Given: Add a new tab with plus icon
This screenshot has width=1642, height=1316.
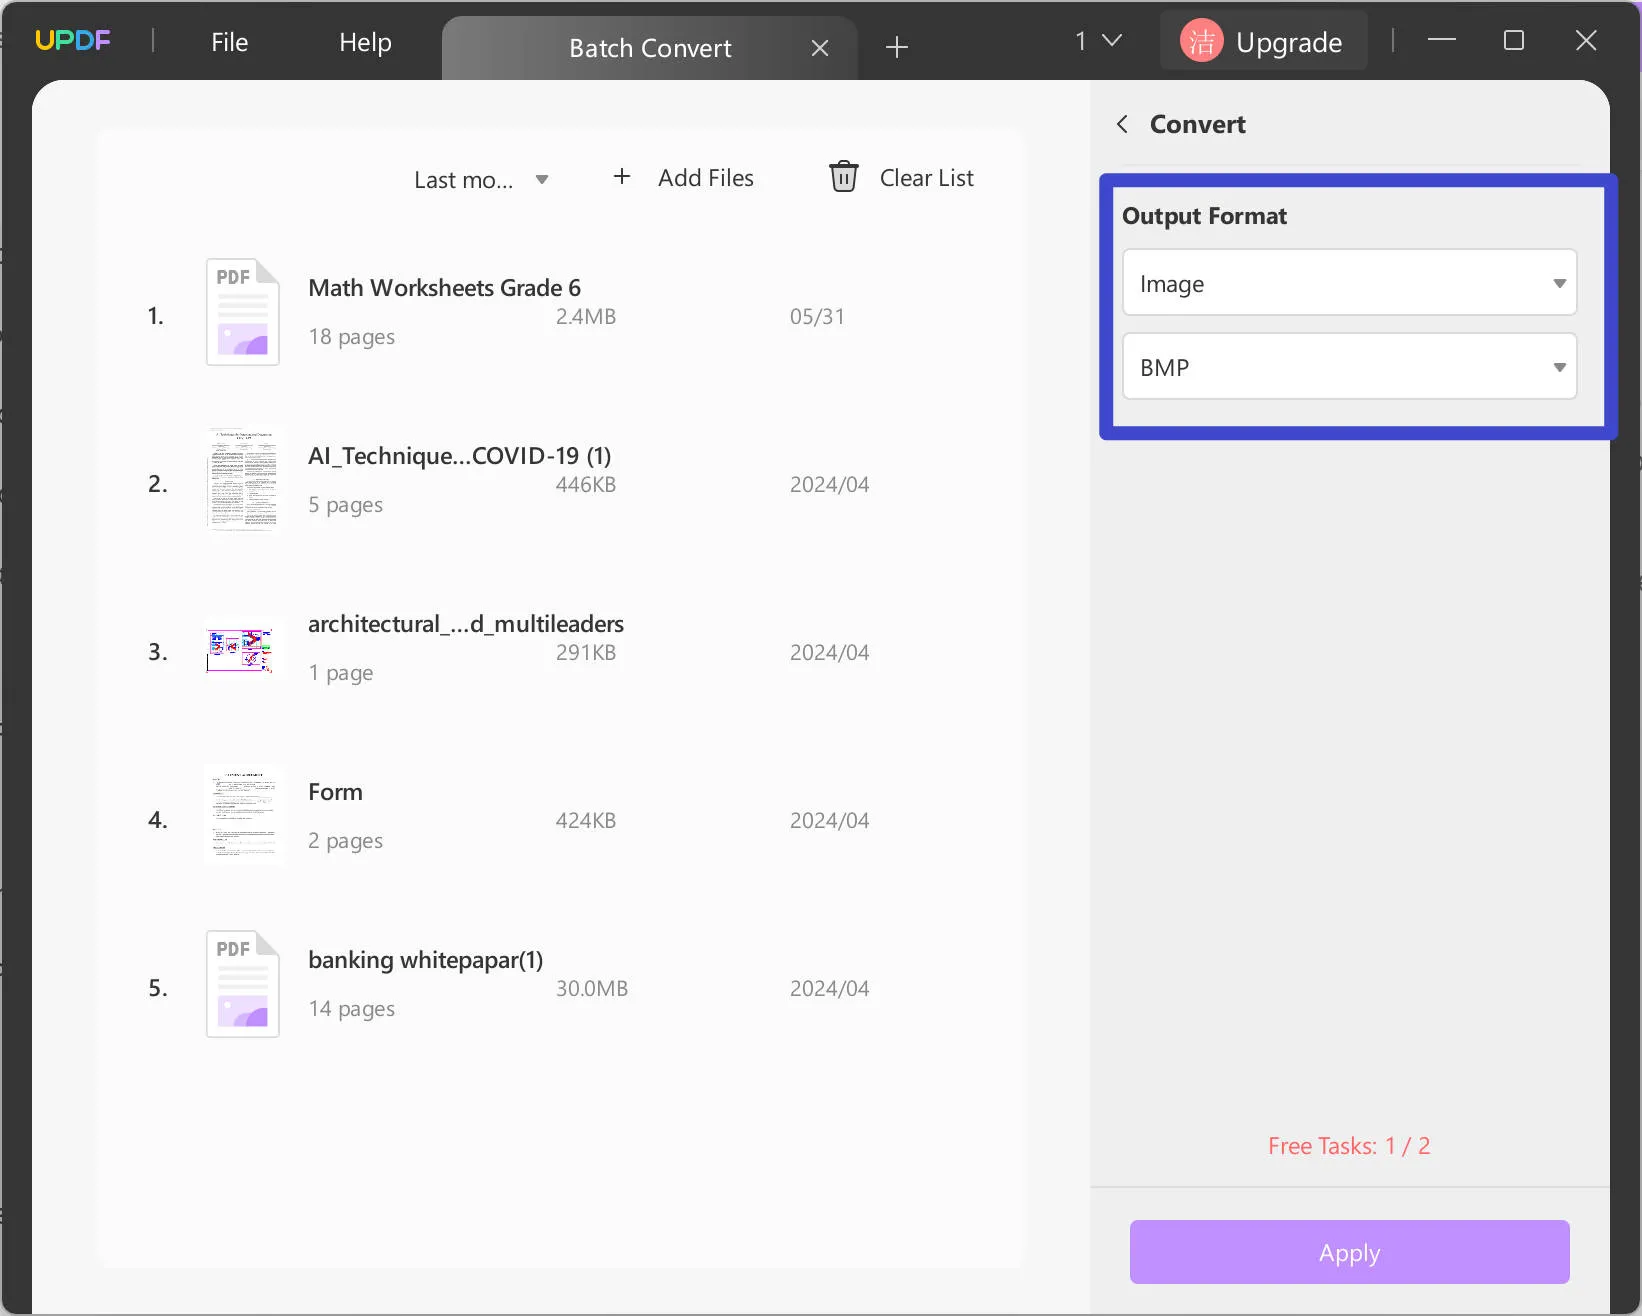Looking at the screenshot, I should tap(897, 47).
